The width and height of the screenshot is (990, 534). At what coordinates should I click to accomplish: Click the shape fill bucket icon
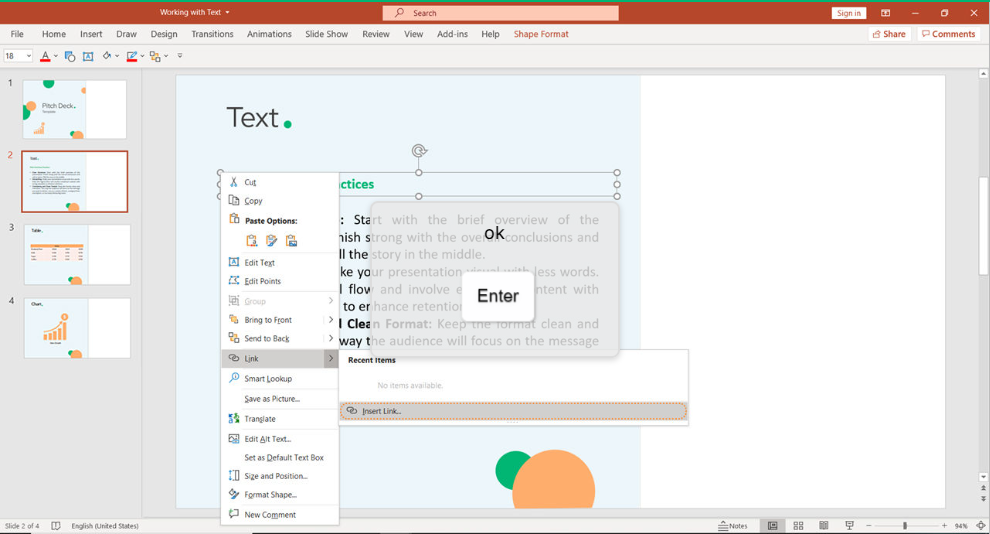click(x=107, y=56)
